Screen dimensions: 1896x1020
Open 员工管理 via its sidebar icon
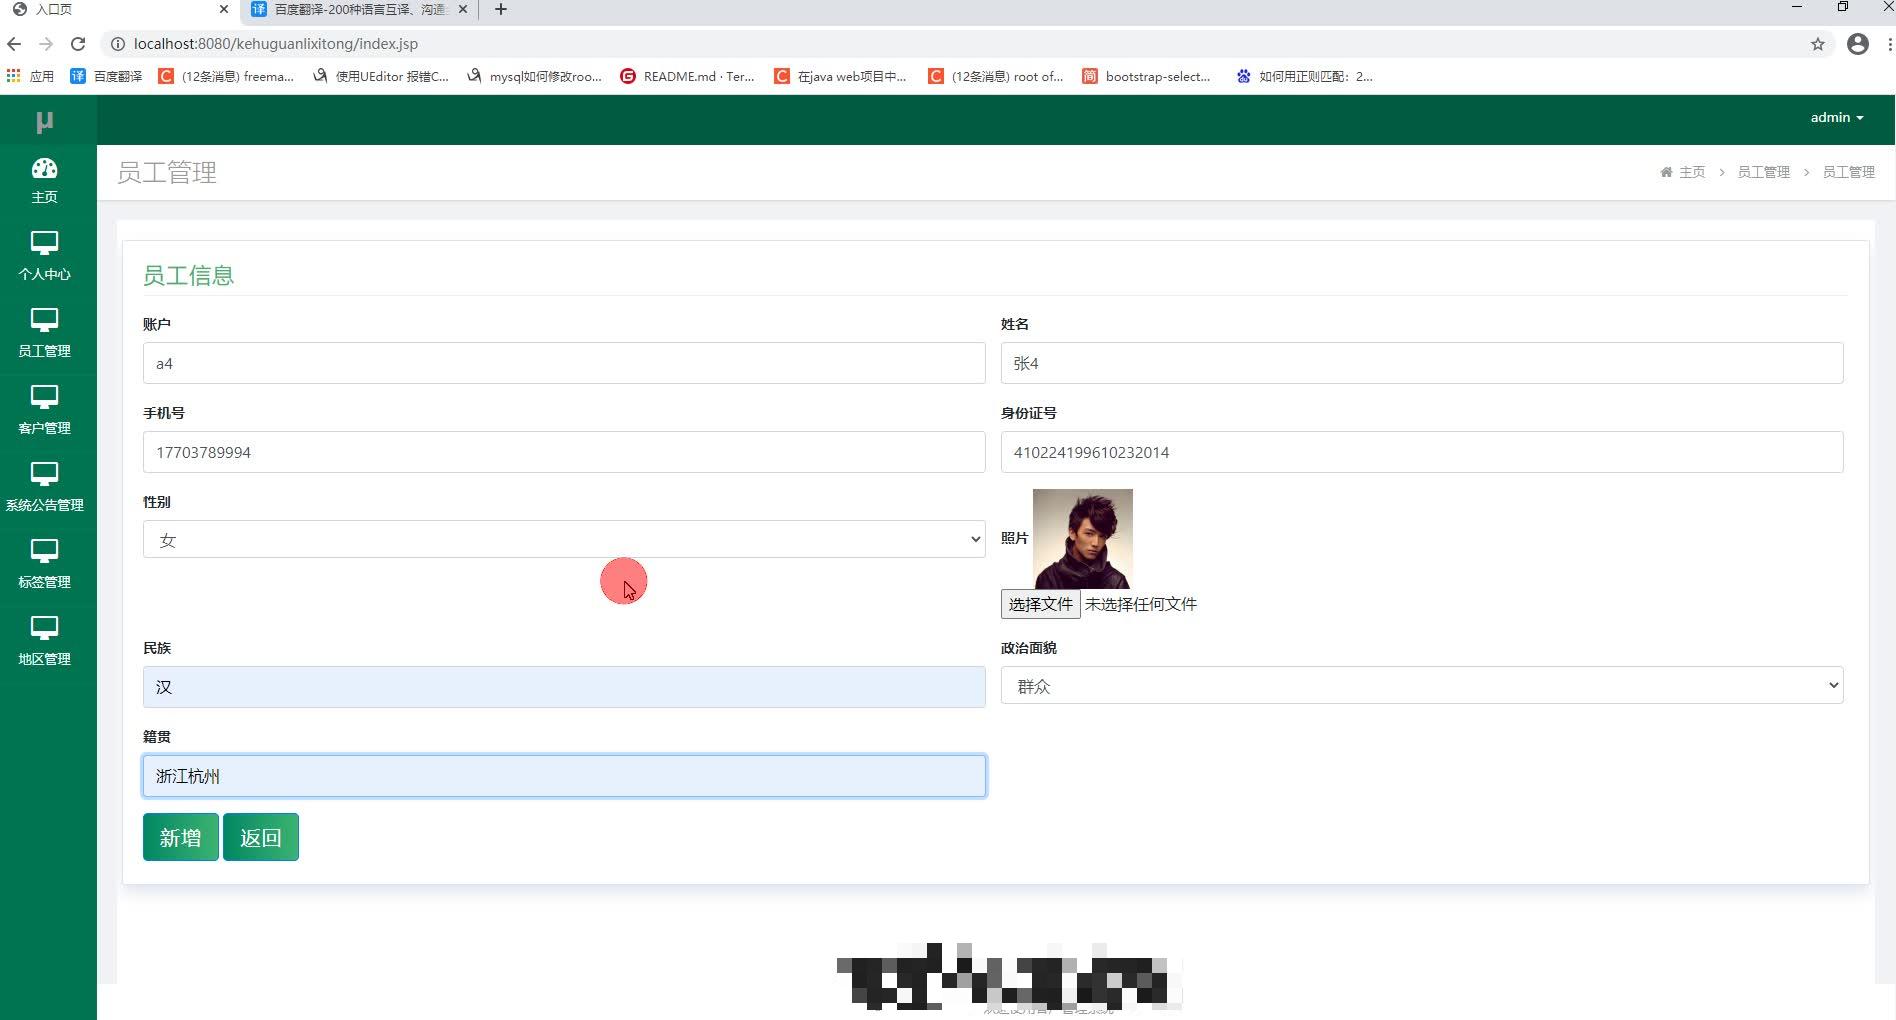pyautogui.click(x=44, y=332)
